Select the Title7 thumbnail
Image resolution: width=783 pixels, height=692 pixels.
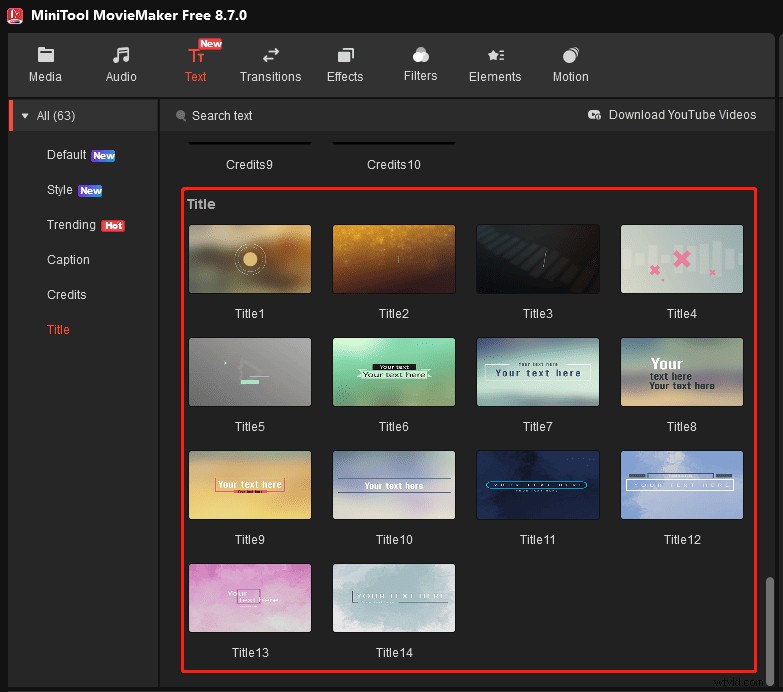(538, 372)
